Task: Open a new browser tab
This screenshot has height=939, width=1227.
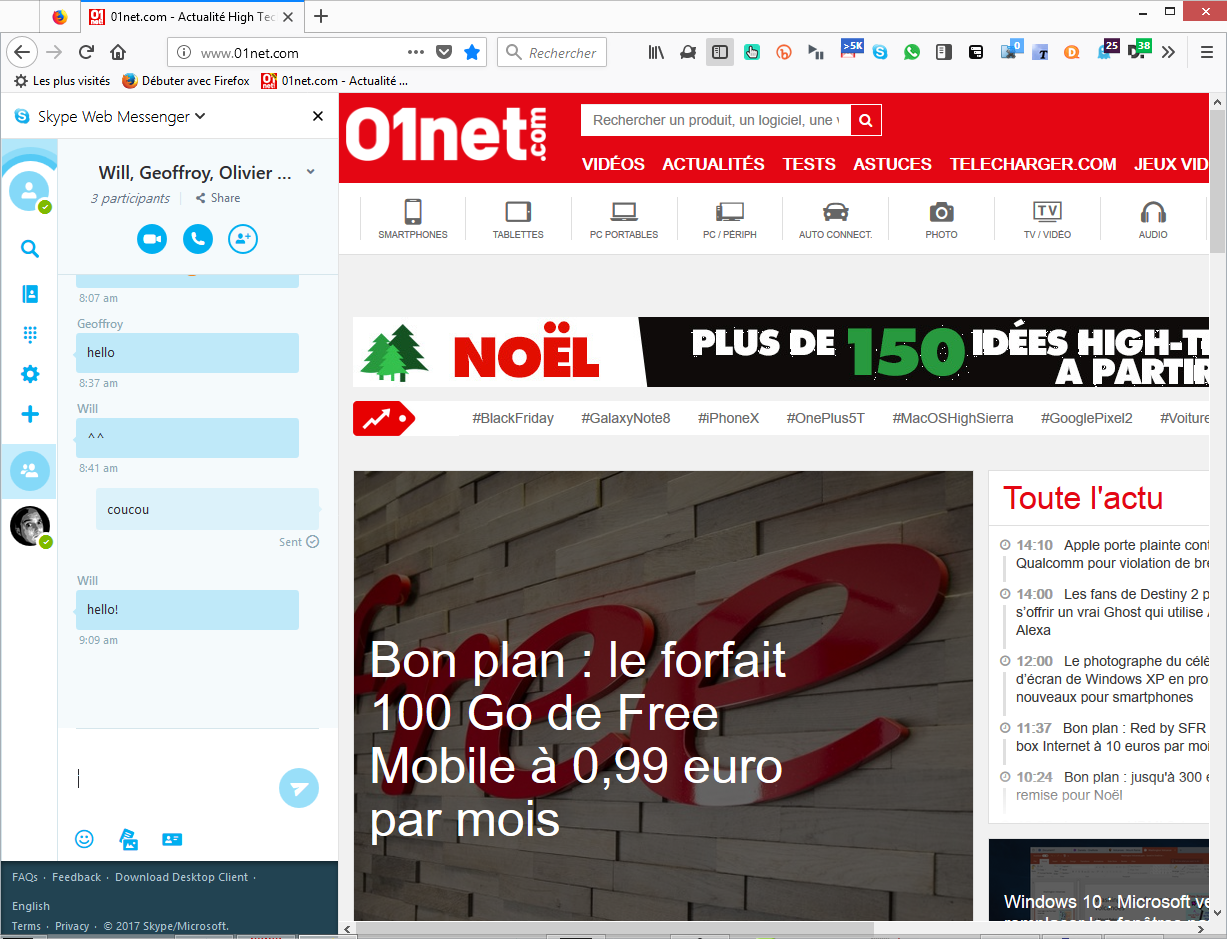Action: pyautogui.click(x=321, y=16)
